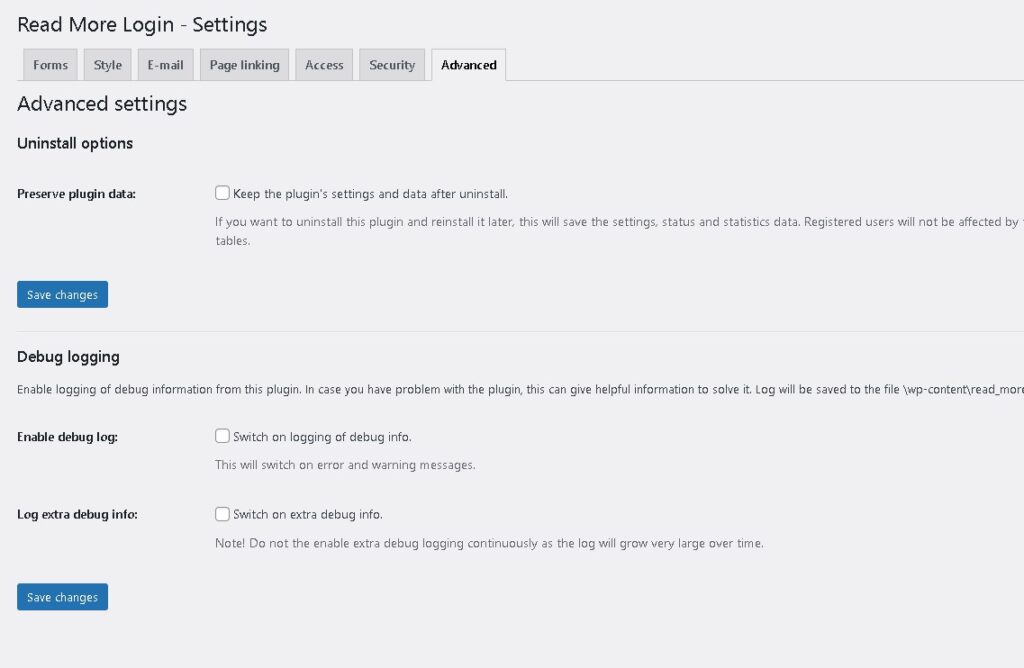The image size is (1024, 668).
Task: Tick the Enable debug log checkbox
Action: (x=223, y=436)
